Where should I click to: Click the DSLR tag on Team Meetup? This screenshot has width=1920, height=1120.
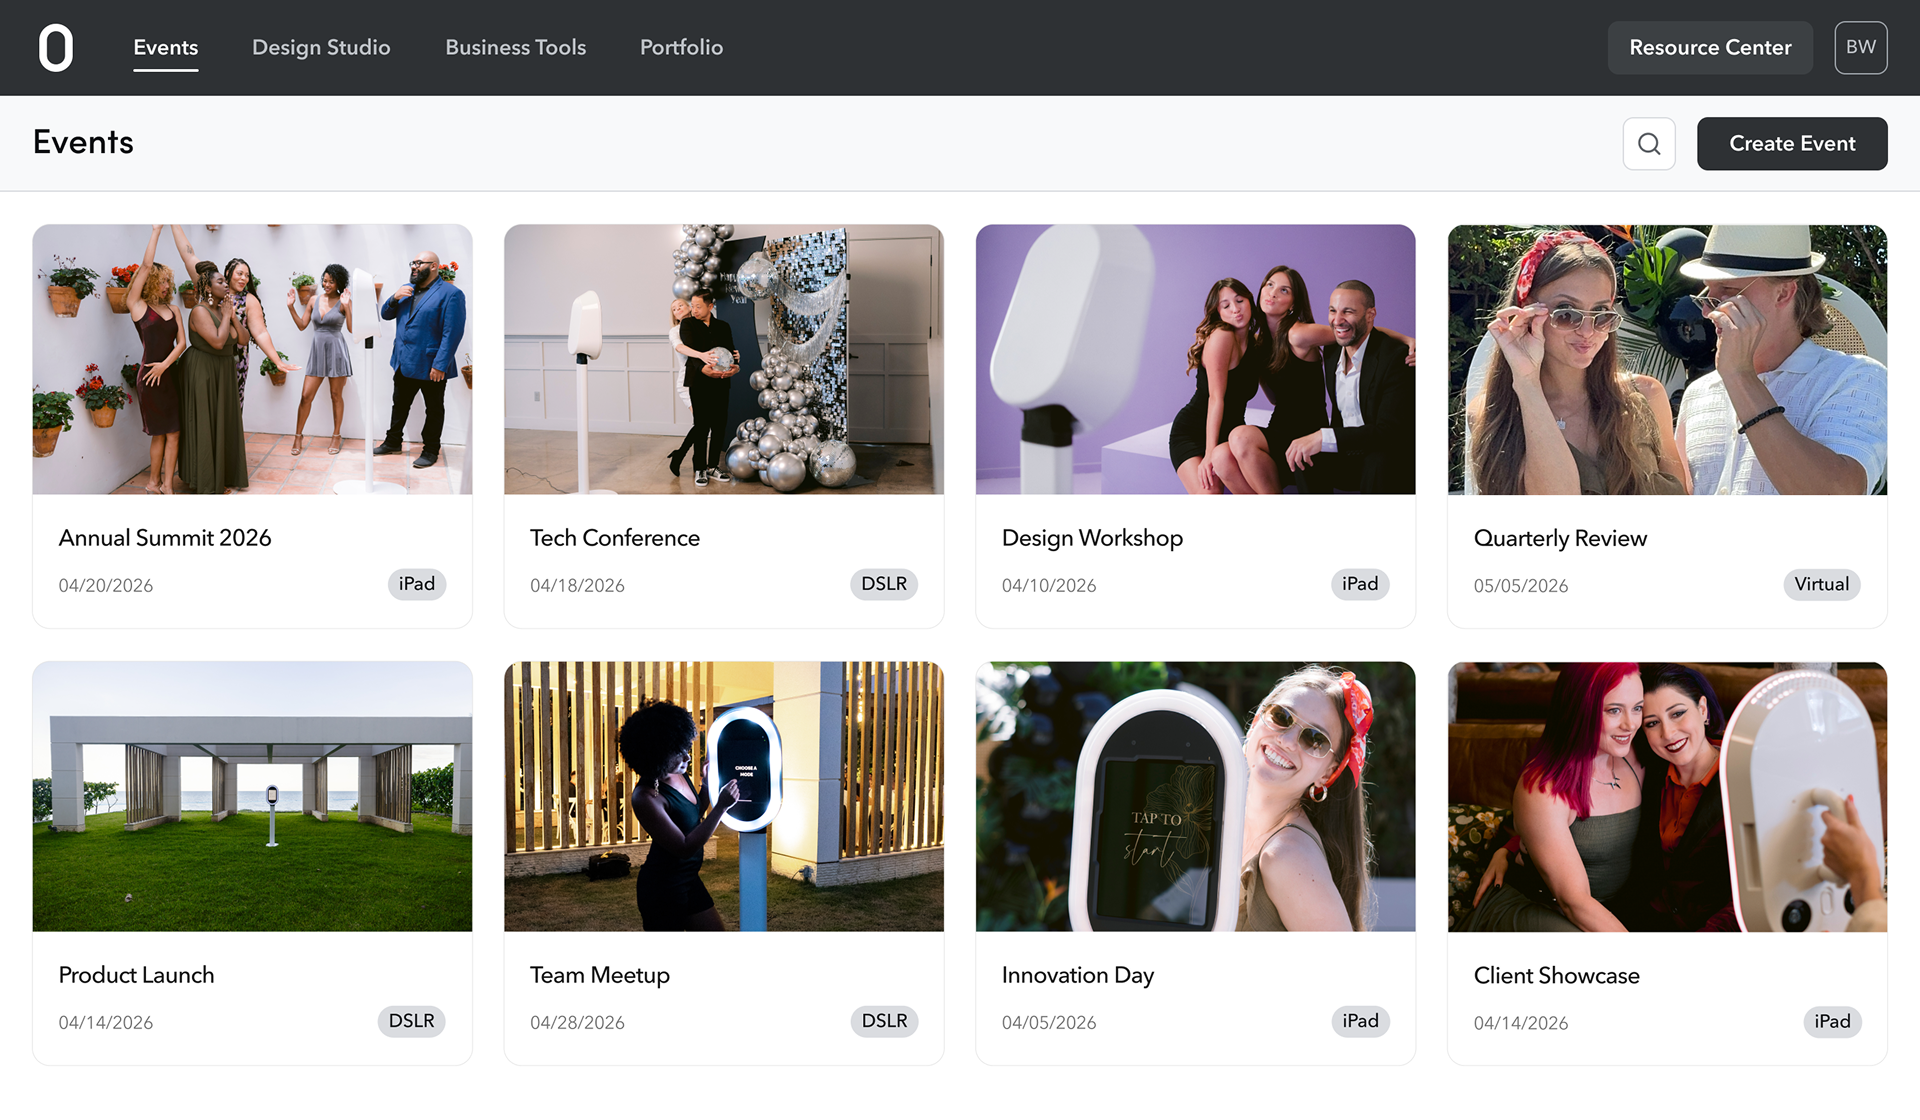click(x=884, y=1021)
